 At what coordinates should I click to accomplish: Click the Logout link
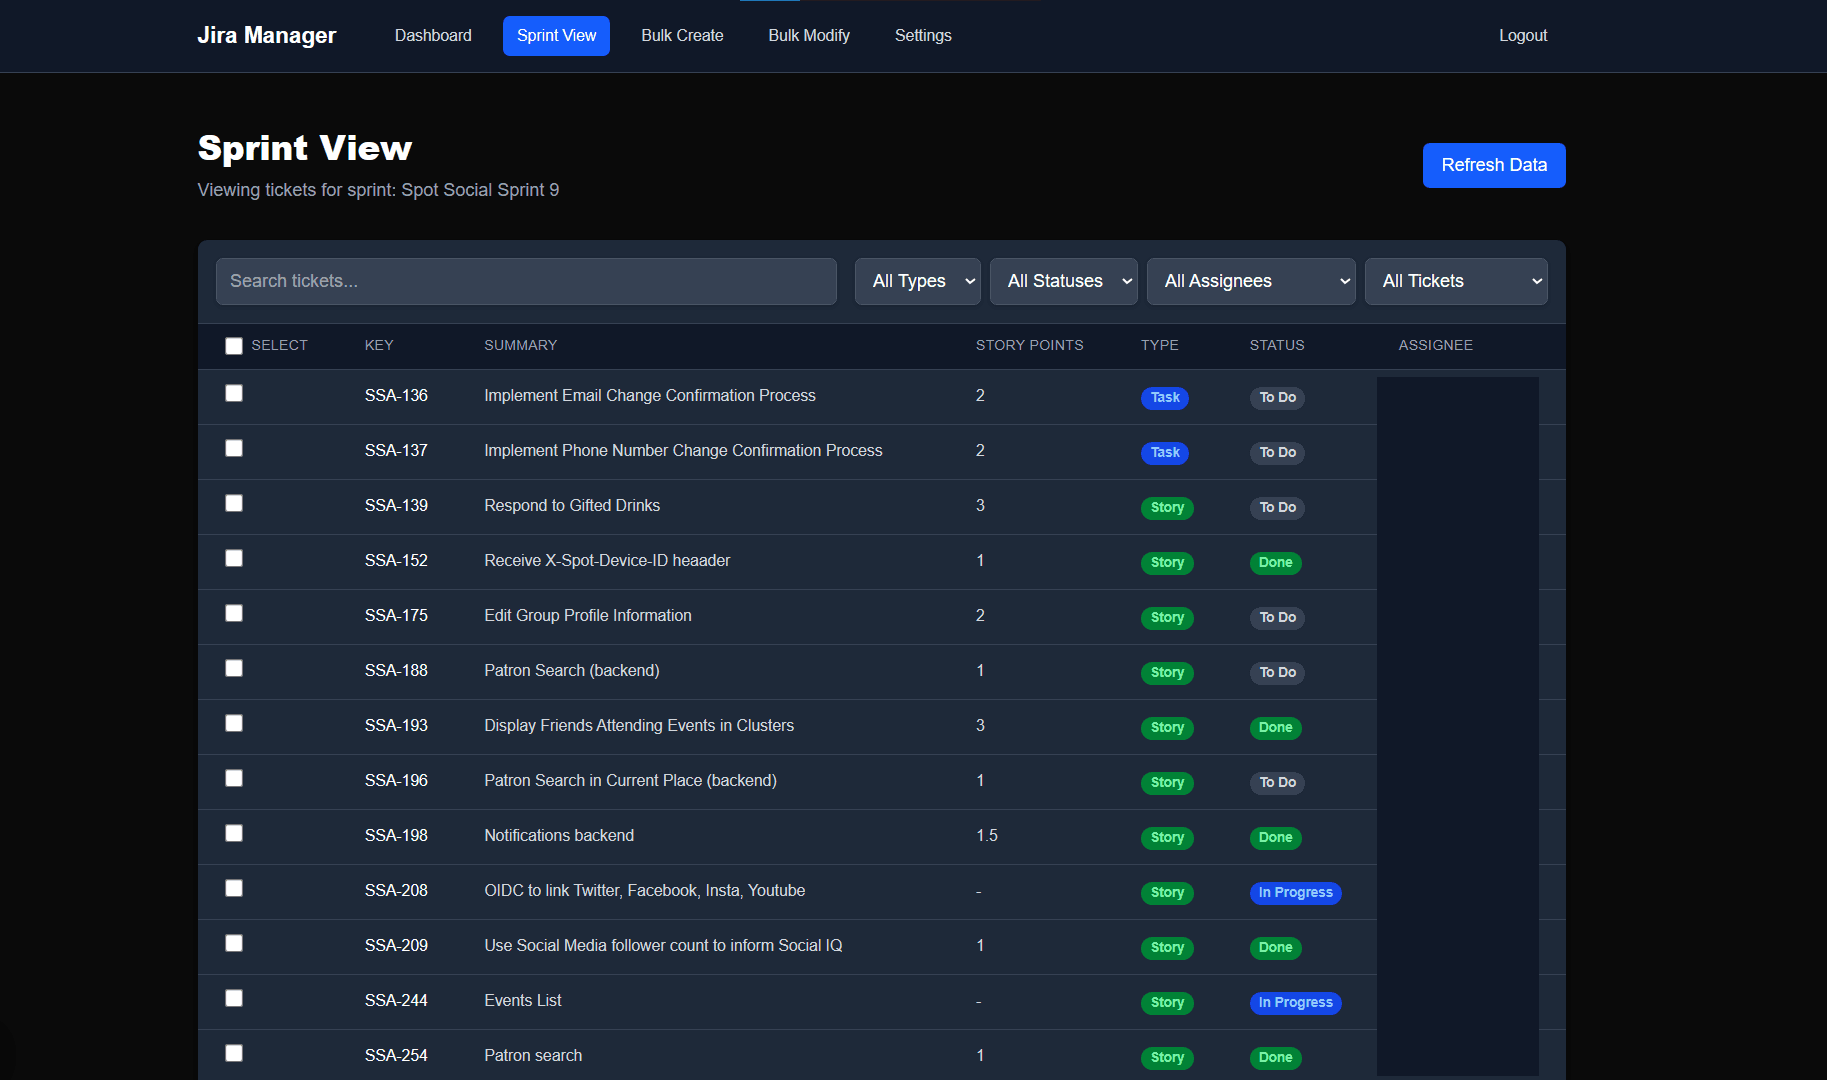pos(1523,36)
